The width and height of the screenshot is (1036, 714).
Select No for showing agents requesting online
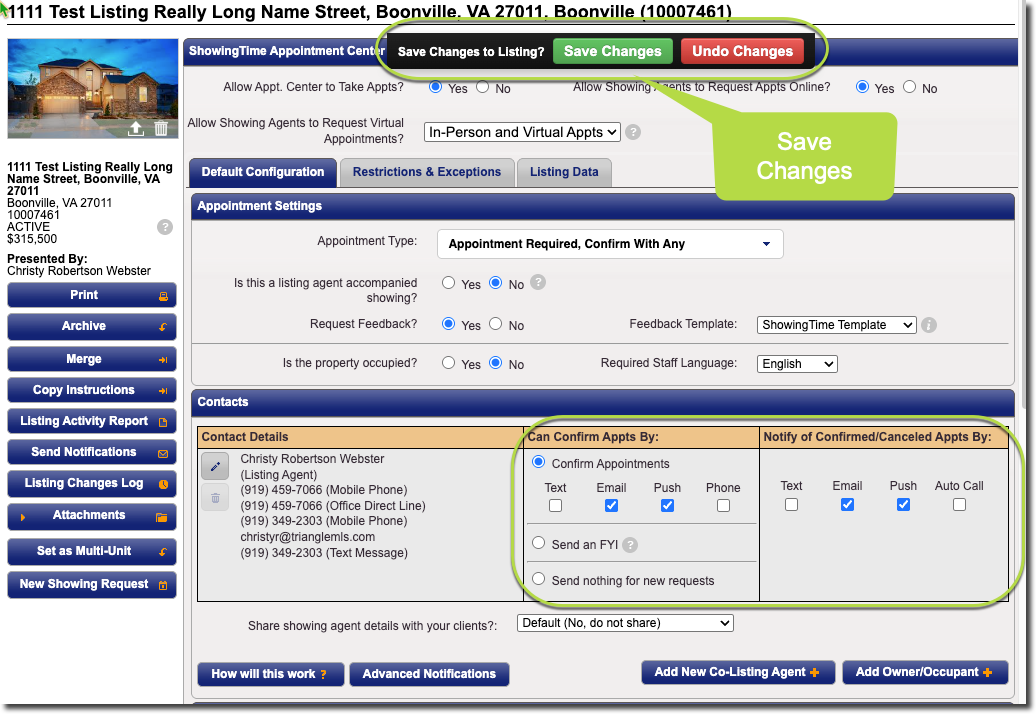click(x=910, y=87)
